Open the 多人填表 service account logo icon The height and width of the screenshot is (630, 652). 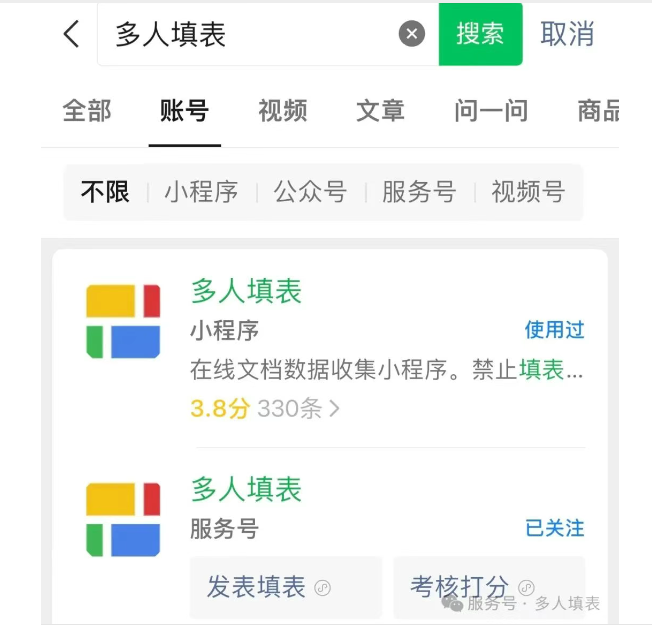coord(123,519)
